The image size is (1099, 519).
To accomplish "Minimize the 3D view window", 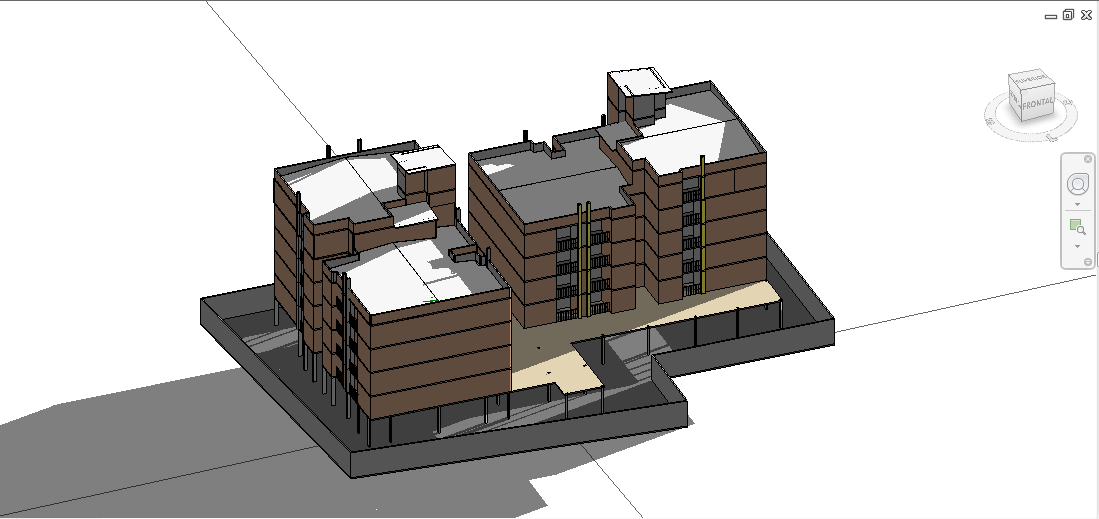I will [x=1050, y=15].
